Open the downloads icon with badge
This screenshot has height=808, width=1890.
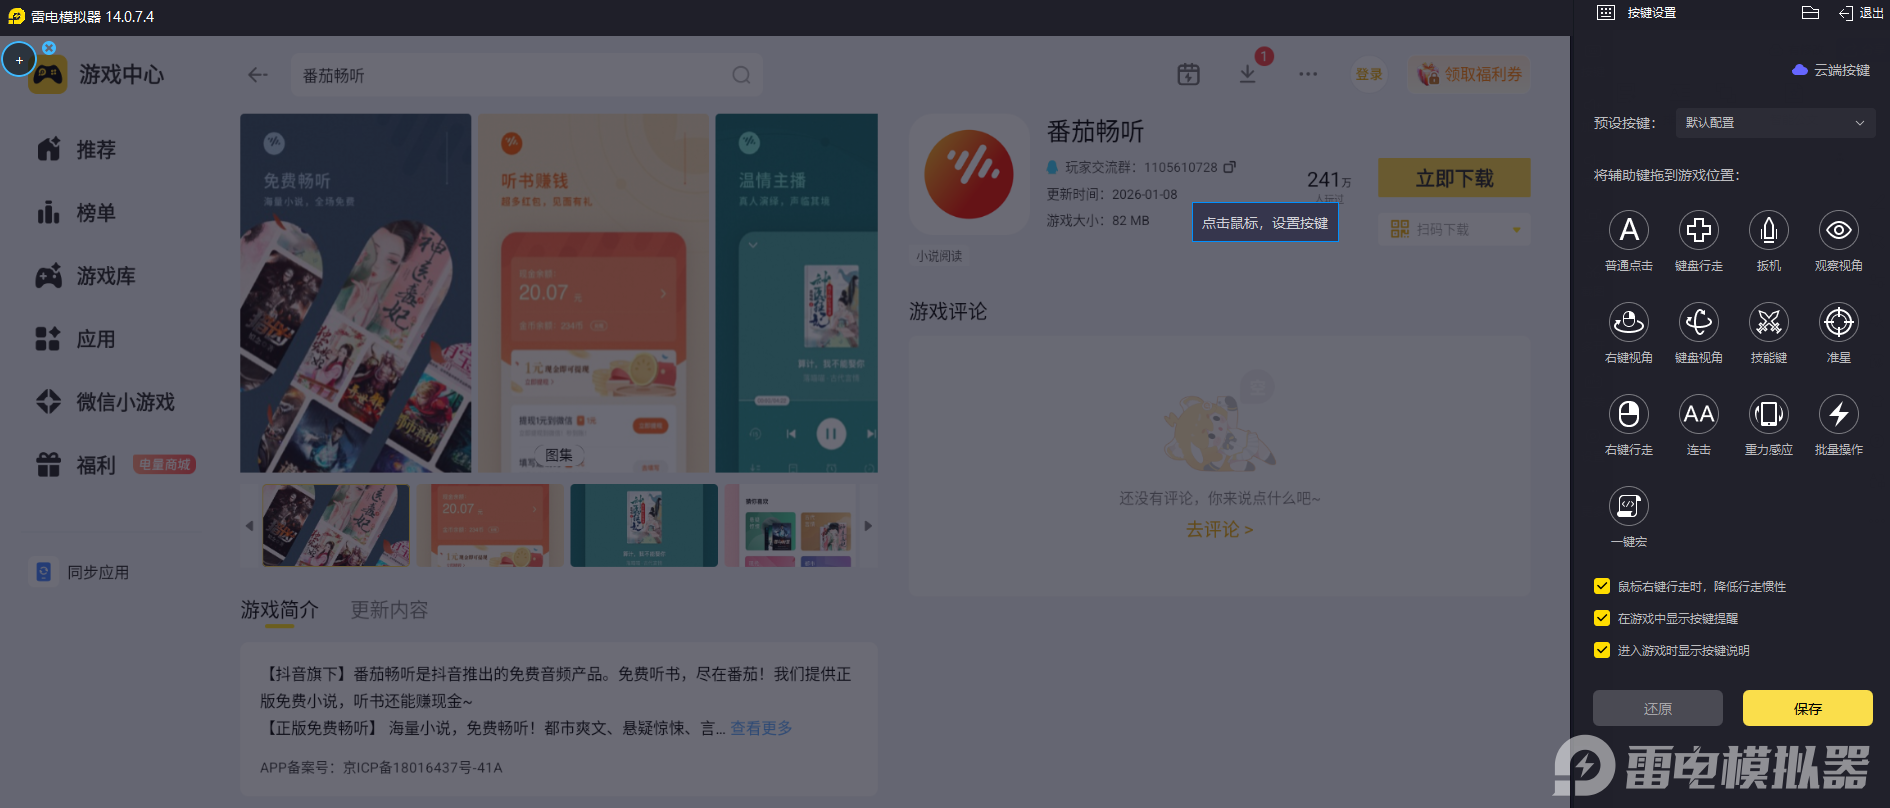[x=1248, y=74]
